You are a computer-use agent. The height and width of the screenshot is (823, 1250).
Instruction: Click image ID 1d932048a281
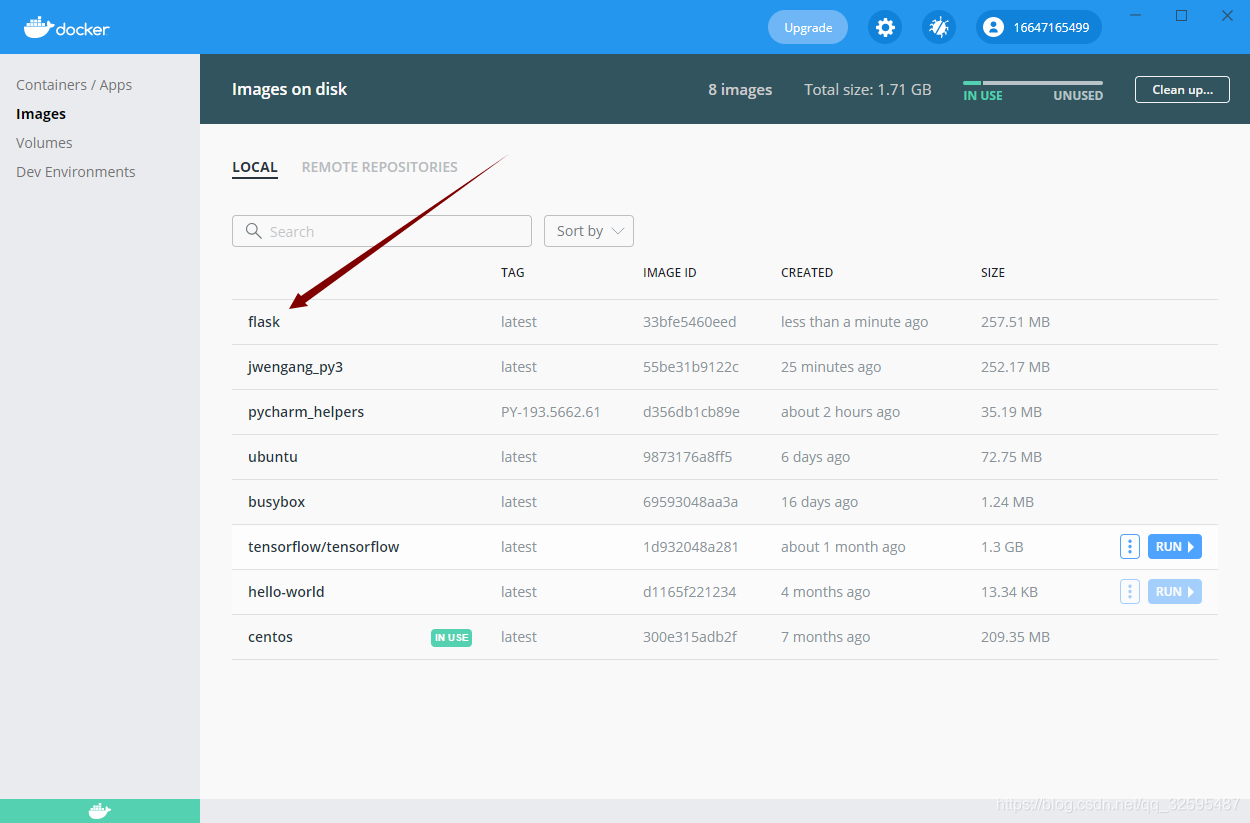tap(690, 547)
